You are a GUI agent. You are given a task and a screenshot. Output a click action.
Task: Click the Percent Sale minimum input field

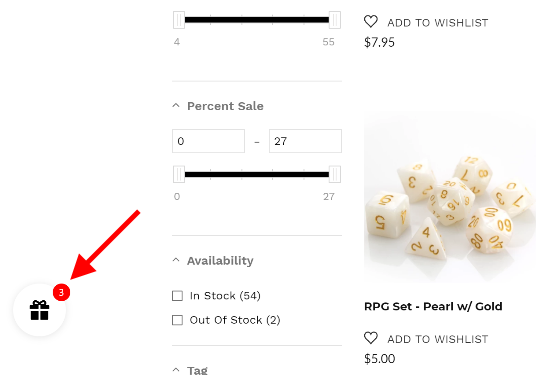click(x=208, y=141)
